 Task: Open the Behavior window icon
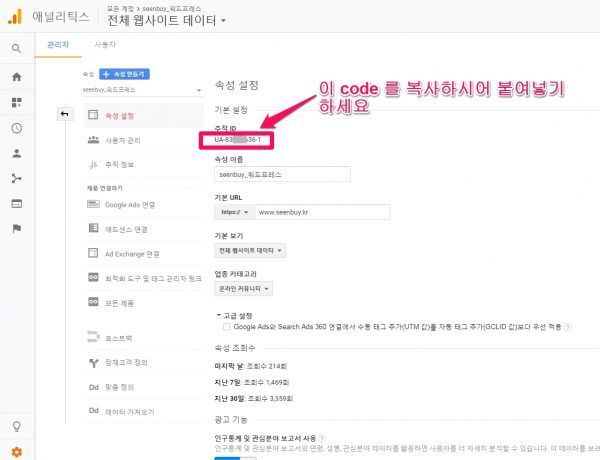[x=16, y=204]
